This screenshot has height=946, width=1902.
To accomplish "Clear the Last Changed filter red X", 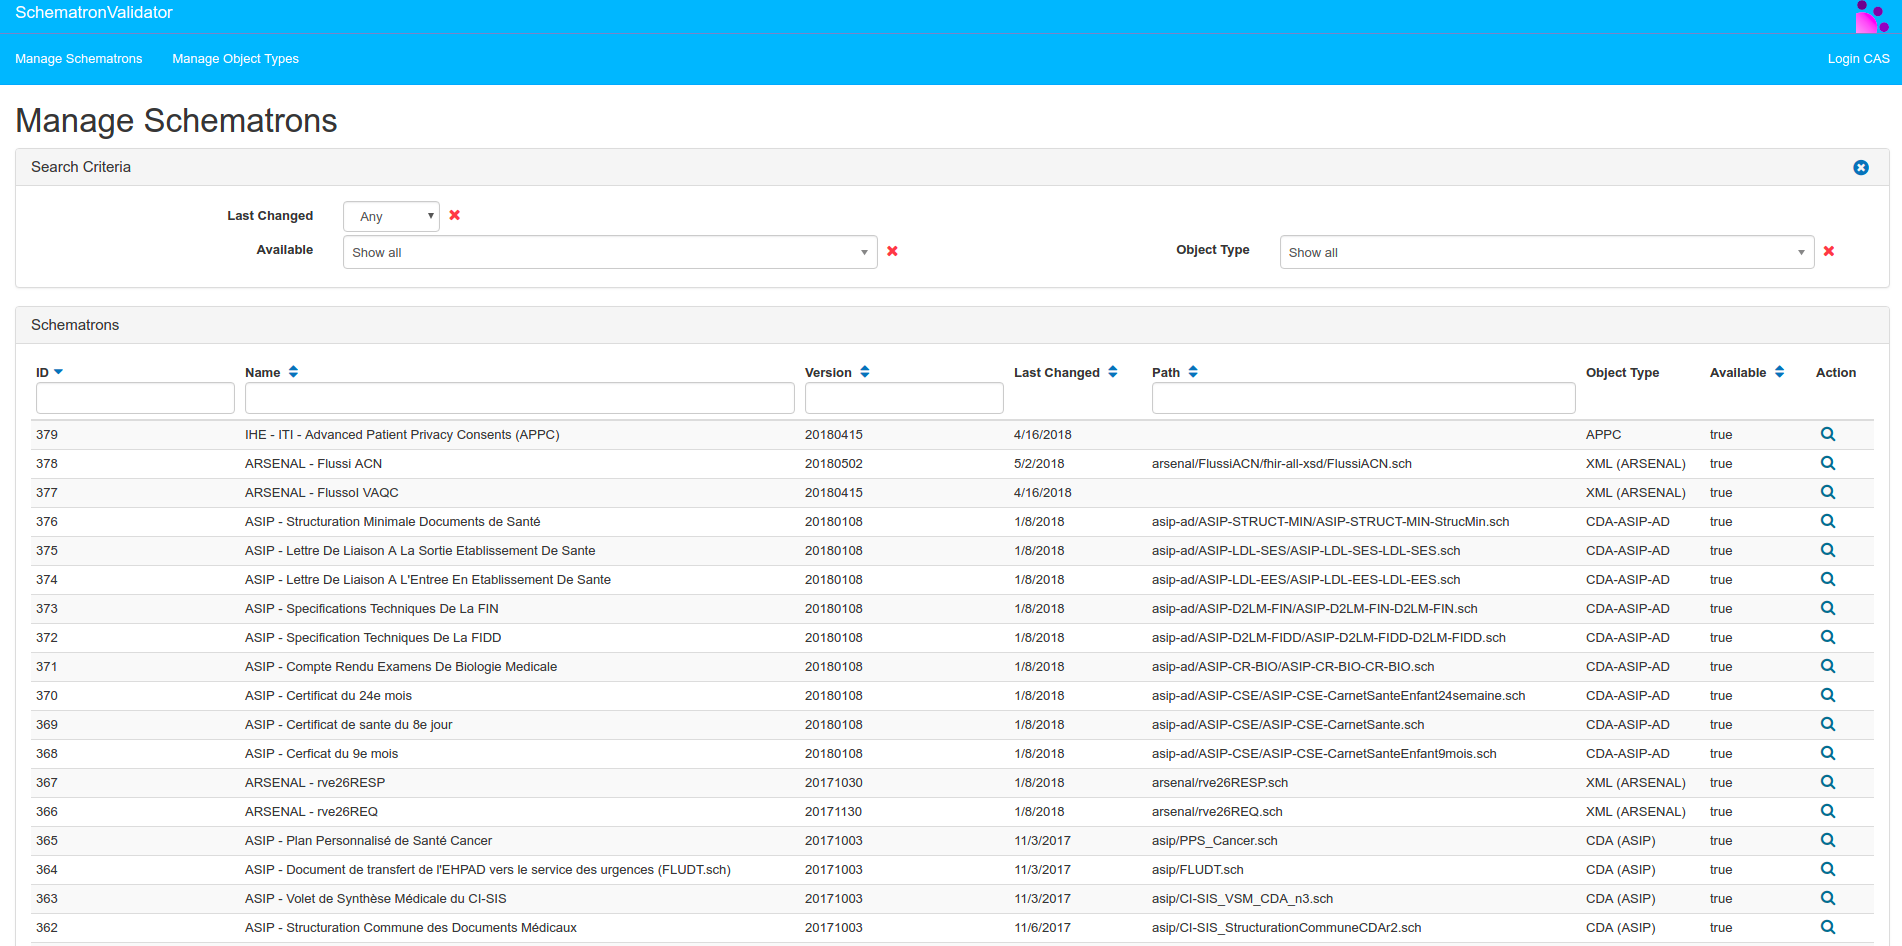I will [x=455, y=215].
